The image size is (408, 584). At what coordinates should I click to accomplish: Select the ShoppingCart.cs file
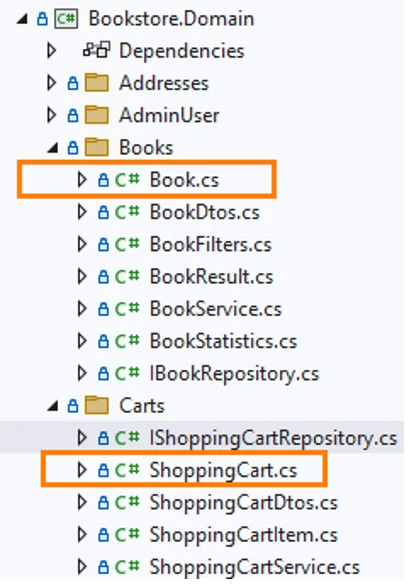223,470
